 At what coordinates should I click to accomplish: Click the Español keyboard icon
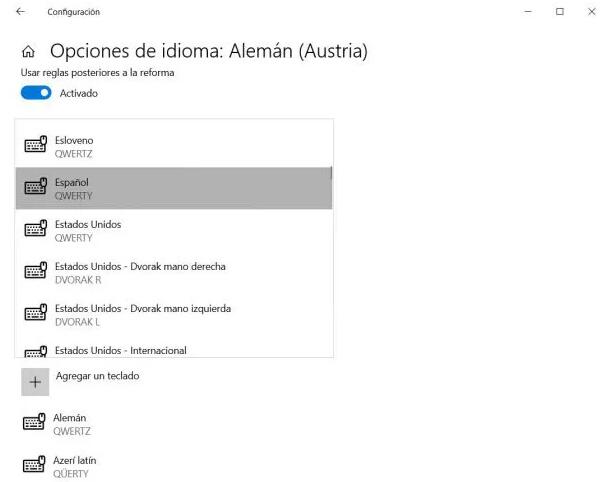pos(35,186)
